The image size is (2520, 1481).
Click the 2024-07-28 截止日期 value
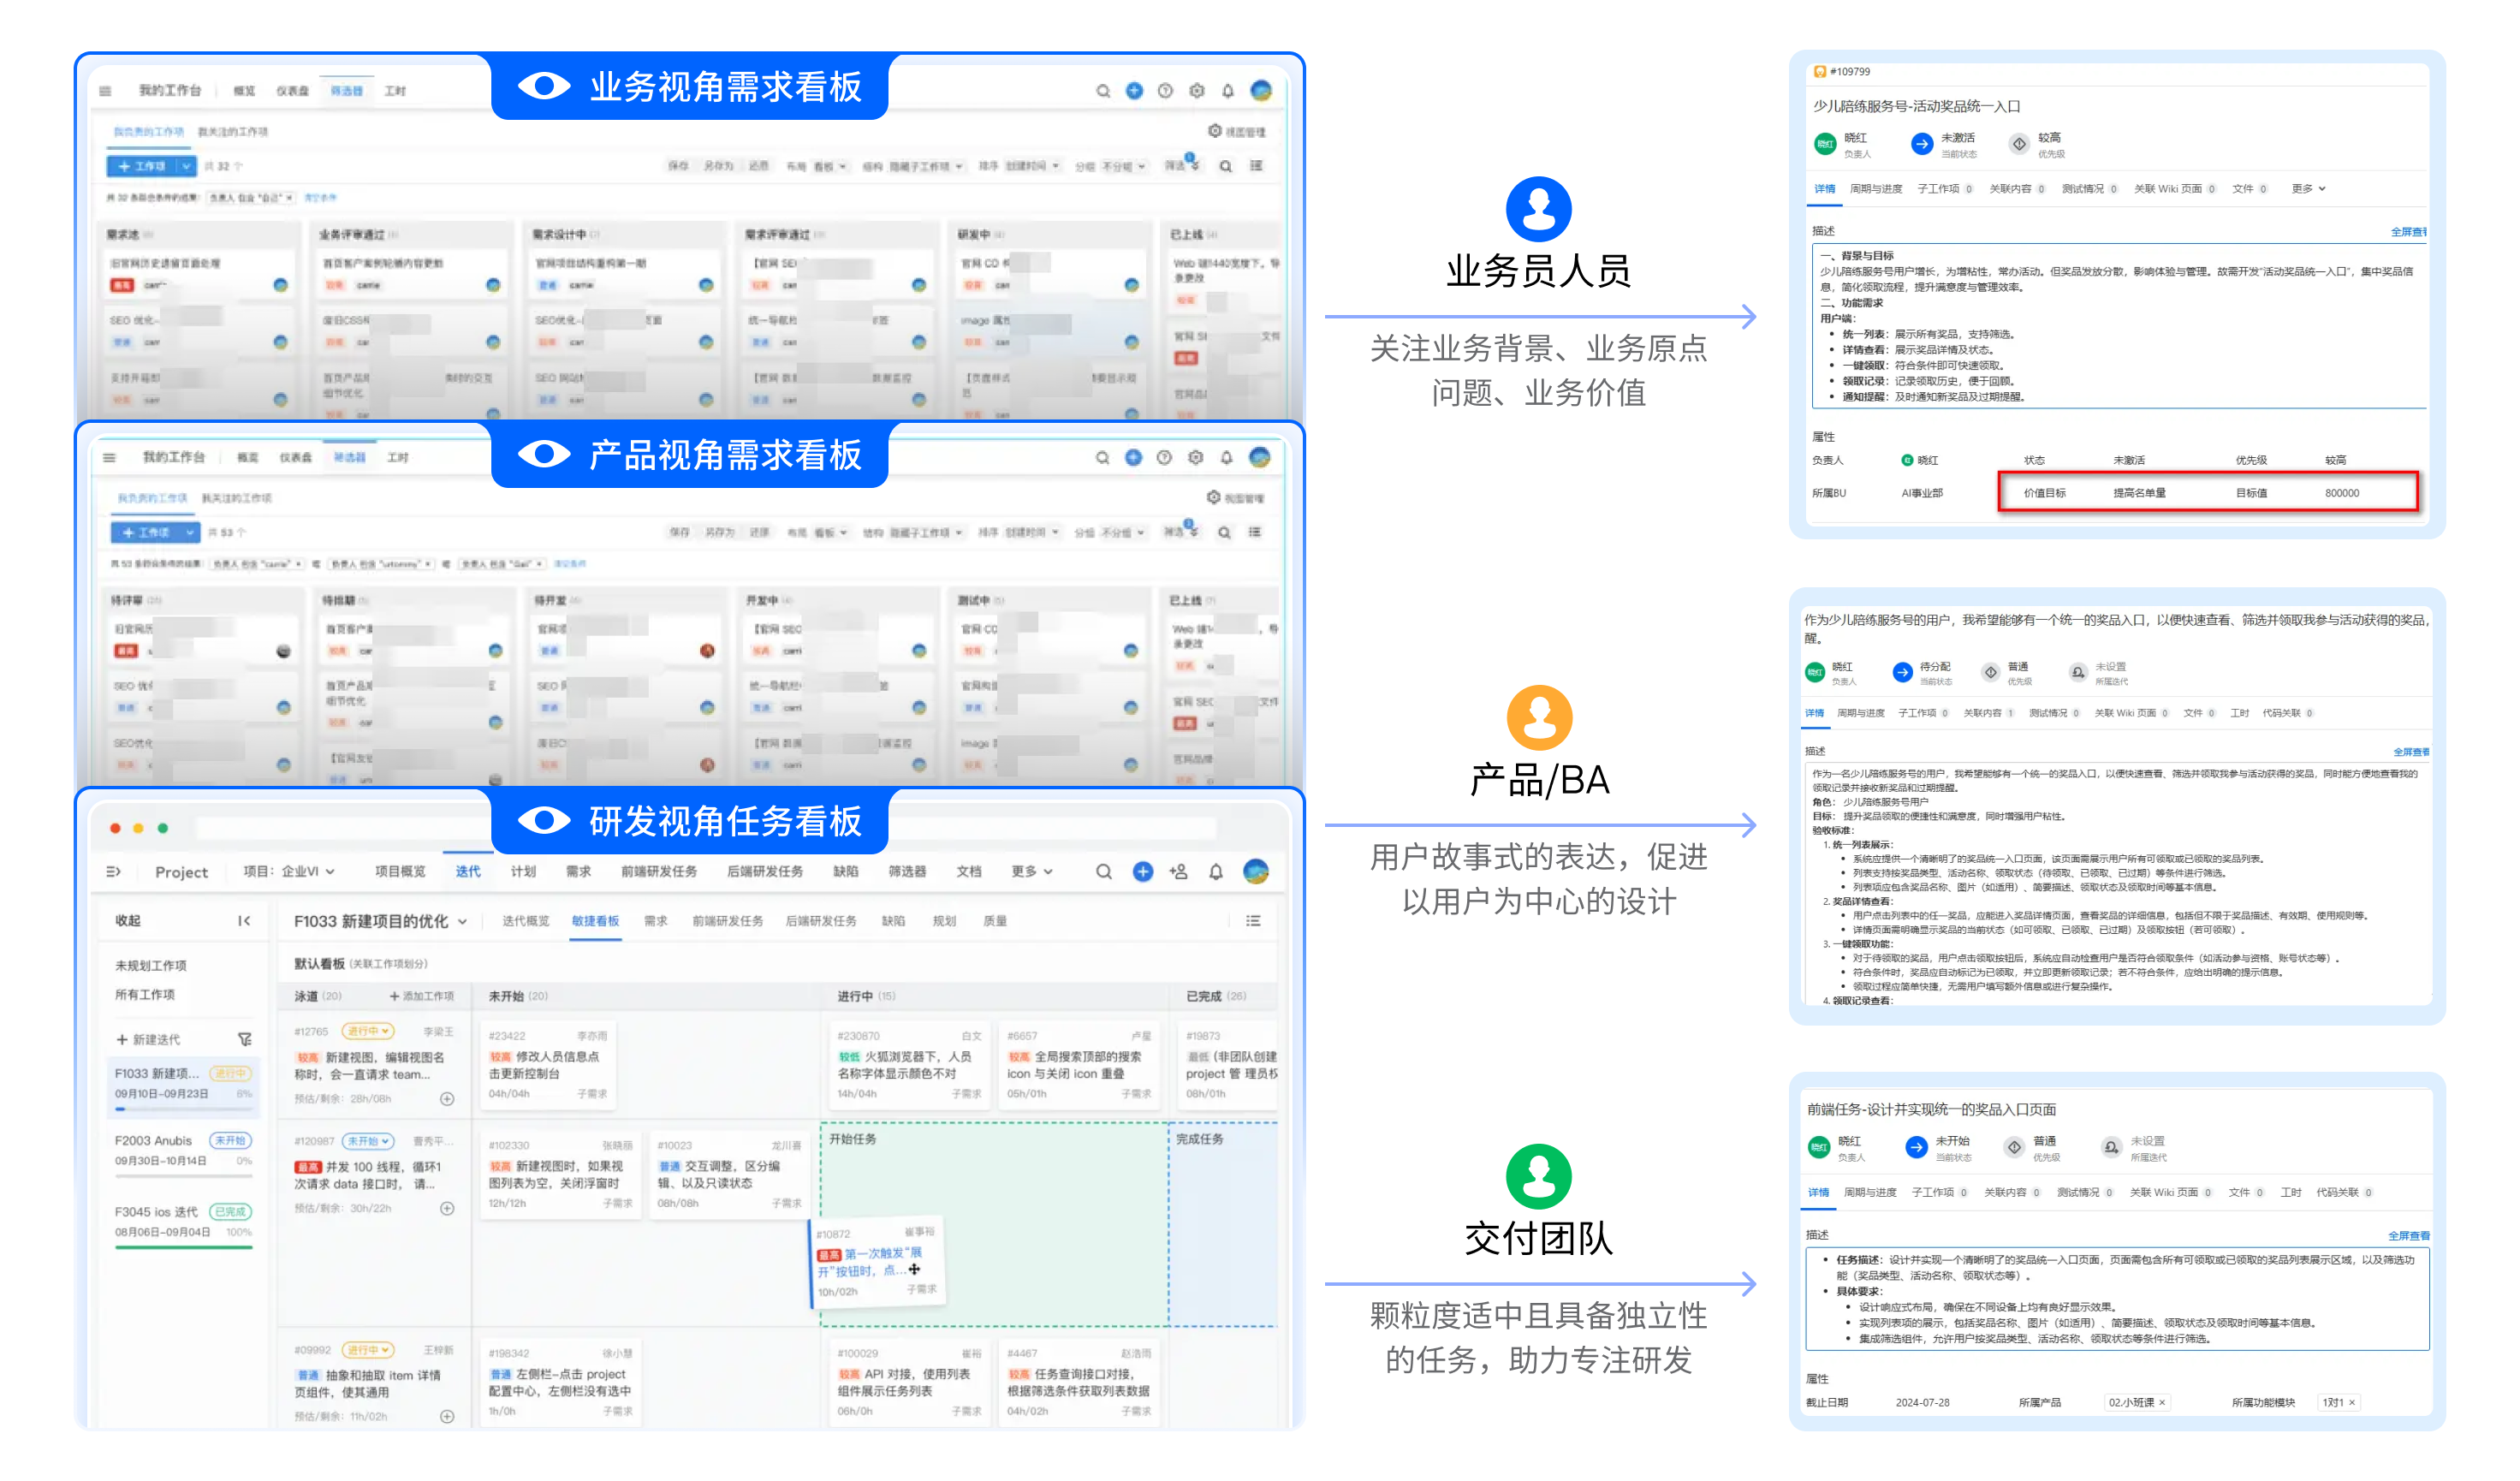pyautogui.click(x=1922, y=1402)
